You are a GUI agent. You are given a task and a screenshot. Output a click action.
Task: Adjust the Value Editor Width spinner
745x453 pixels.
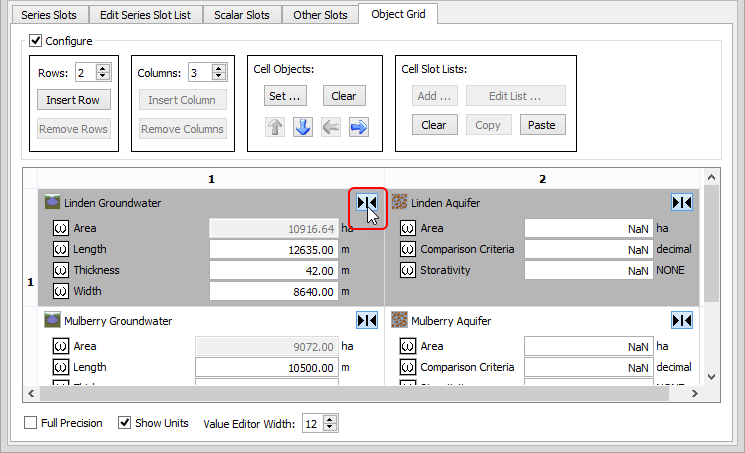331,424
